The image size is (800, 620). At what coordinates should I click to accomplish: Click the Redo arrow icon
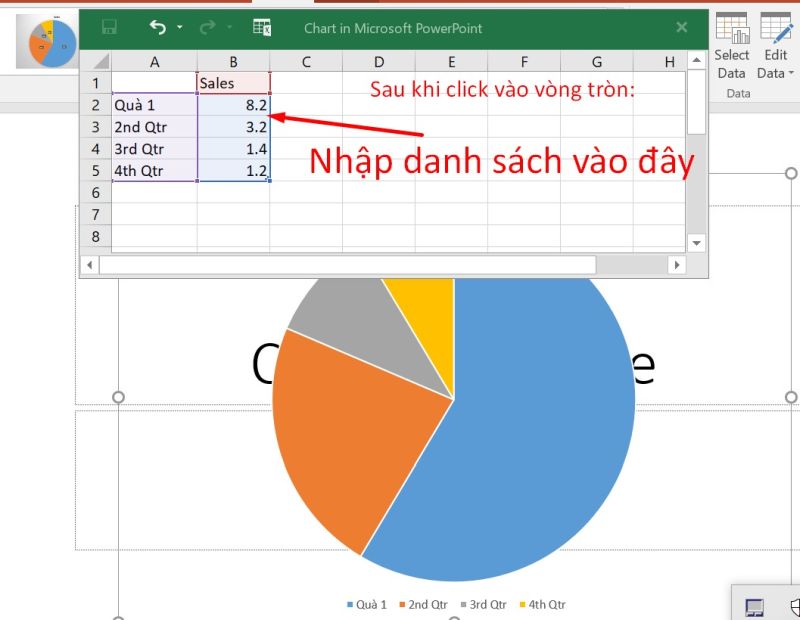click(208, 28)
